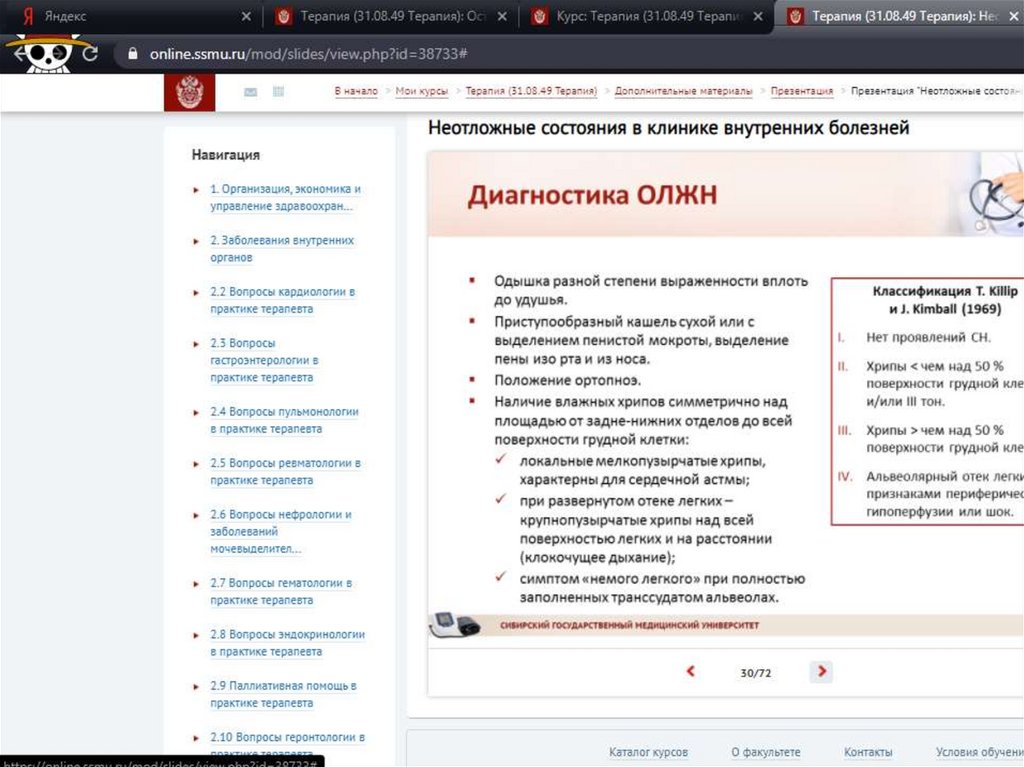Click slide title 'Диагностика ОЛЖН'
The image size is (1024, 767).
[x=592, y=195]
